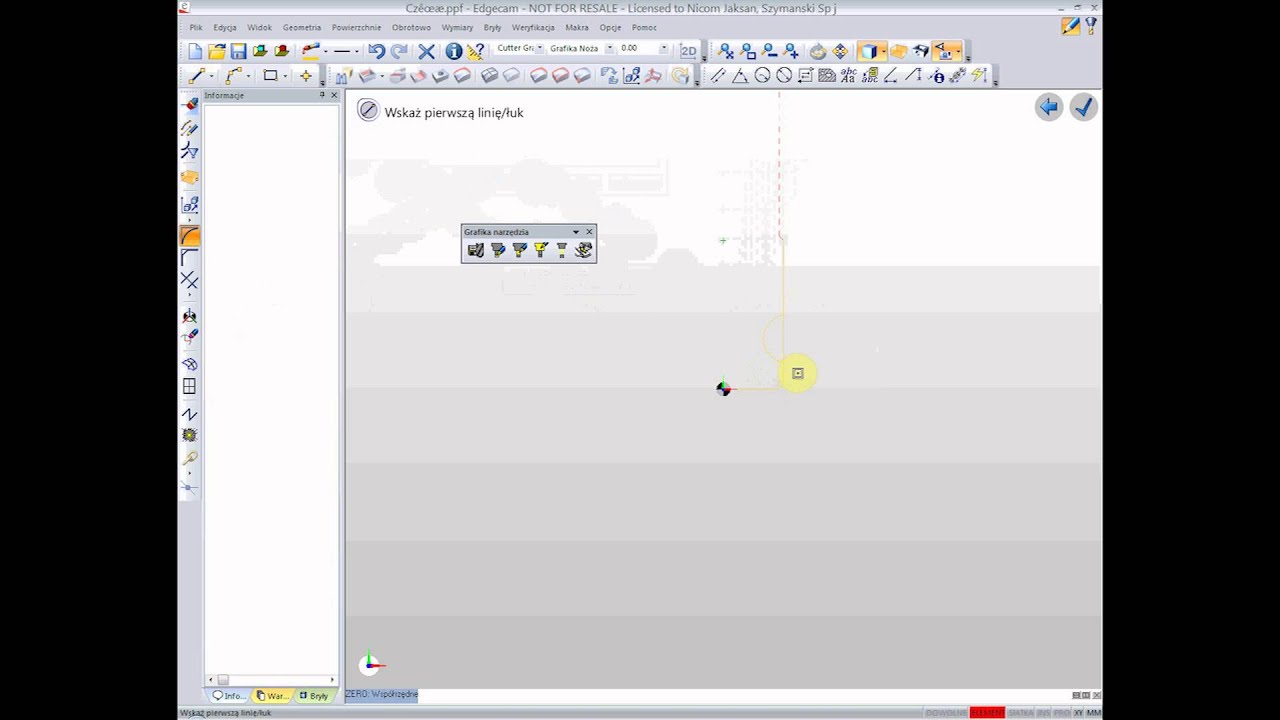Screen dimensions: 1280x720
Task: Close the Informacje panel
Action: [334, 95]
